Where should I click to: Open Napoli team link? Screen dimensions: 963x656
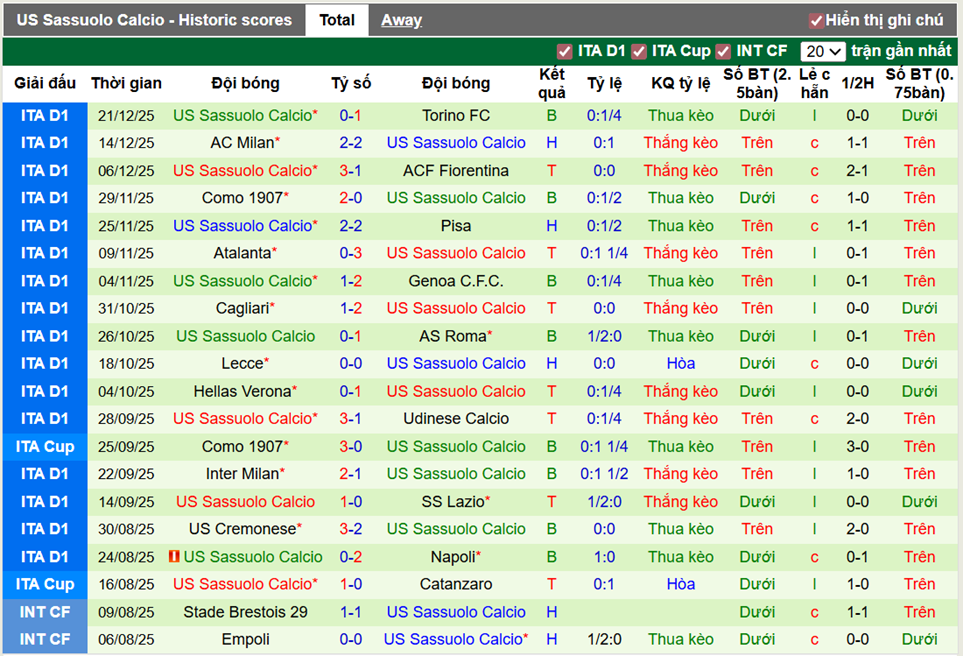tap(453, 557)
